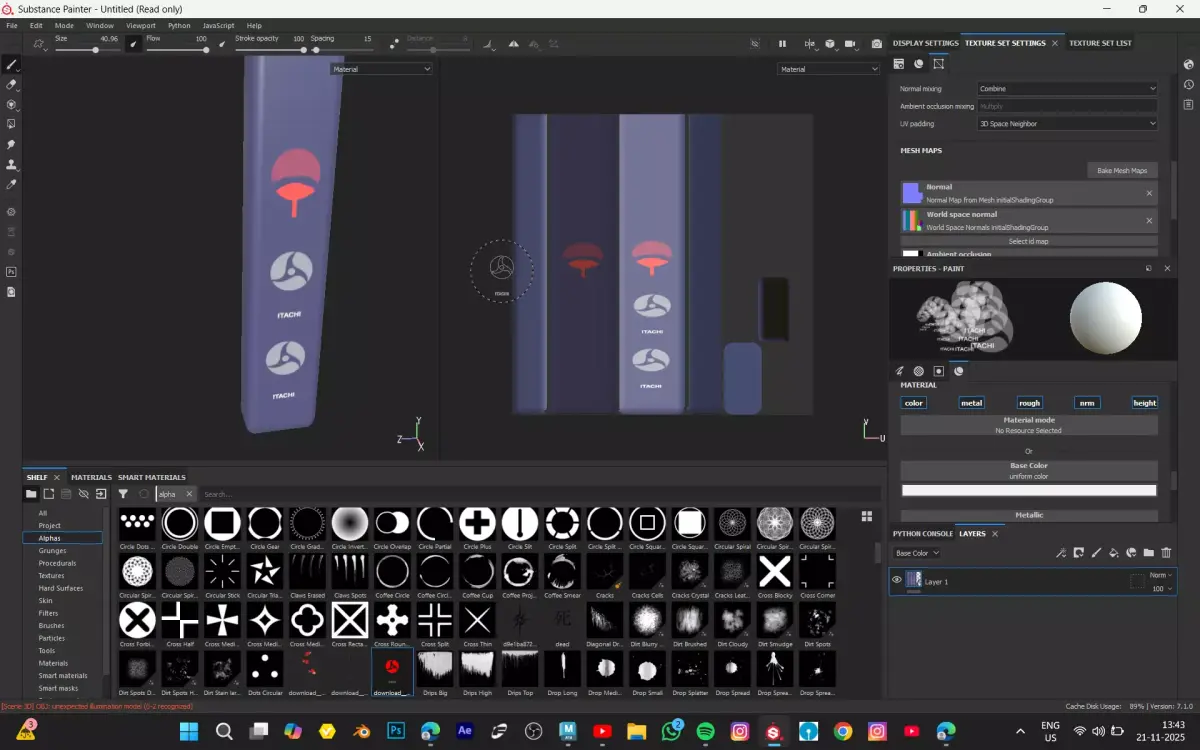Pause the viewport rendering

[x=782, y=44]
